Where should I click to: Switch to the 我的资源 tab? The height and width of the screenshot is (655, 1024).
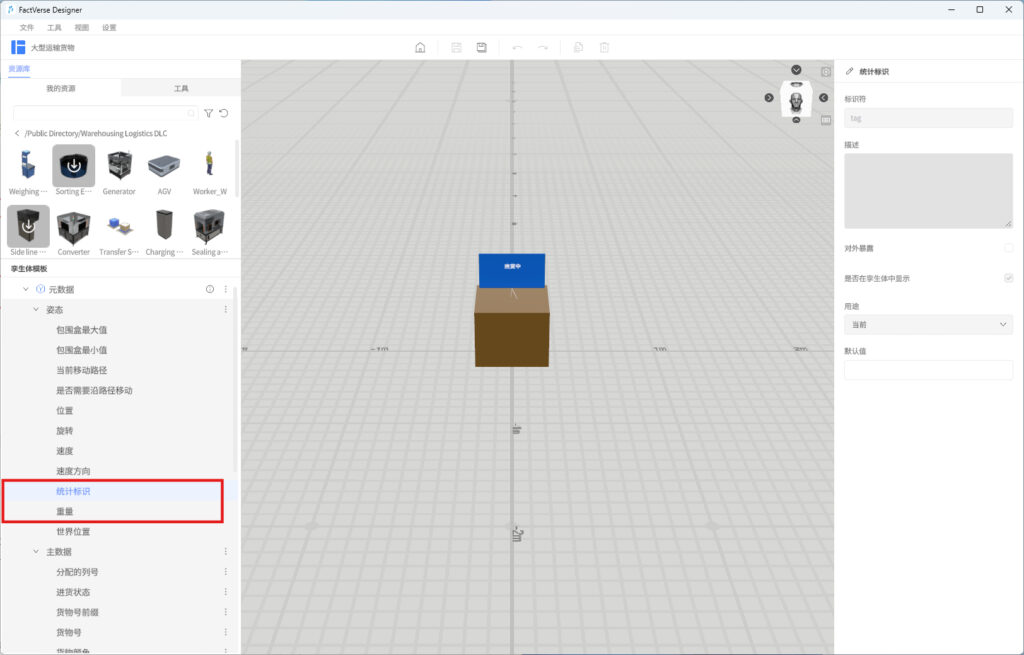[61, 88]
